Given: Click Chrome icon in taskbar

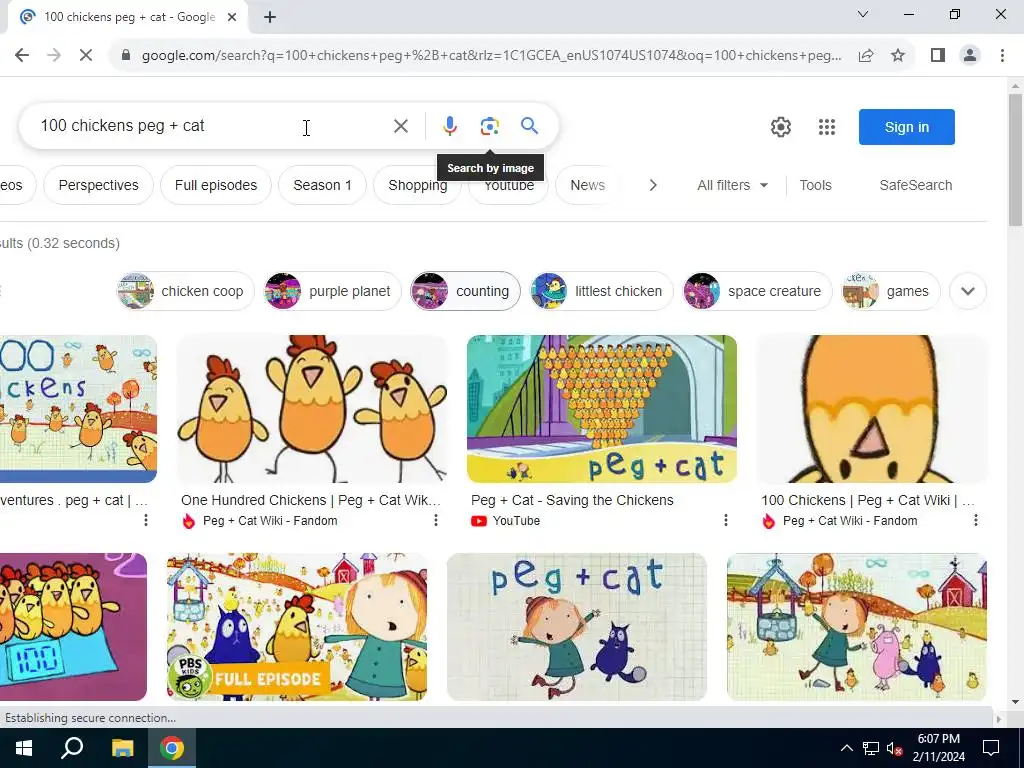Looking at the screenshot, I should [x=172, y=748].
